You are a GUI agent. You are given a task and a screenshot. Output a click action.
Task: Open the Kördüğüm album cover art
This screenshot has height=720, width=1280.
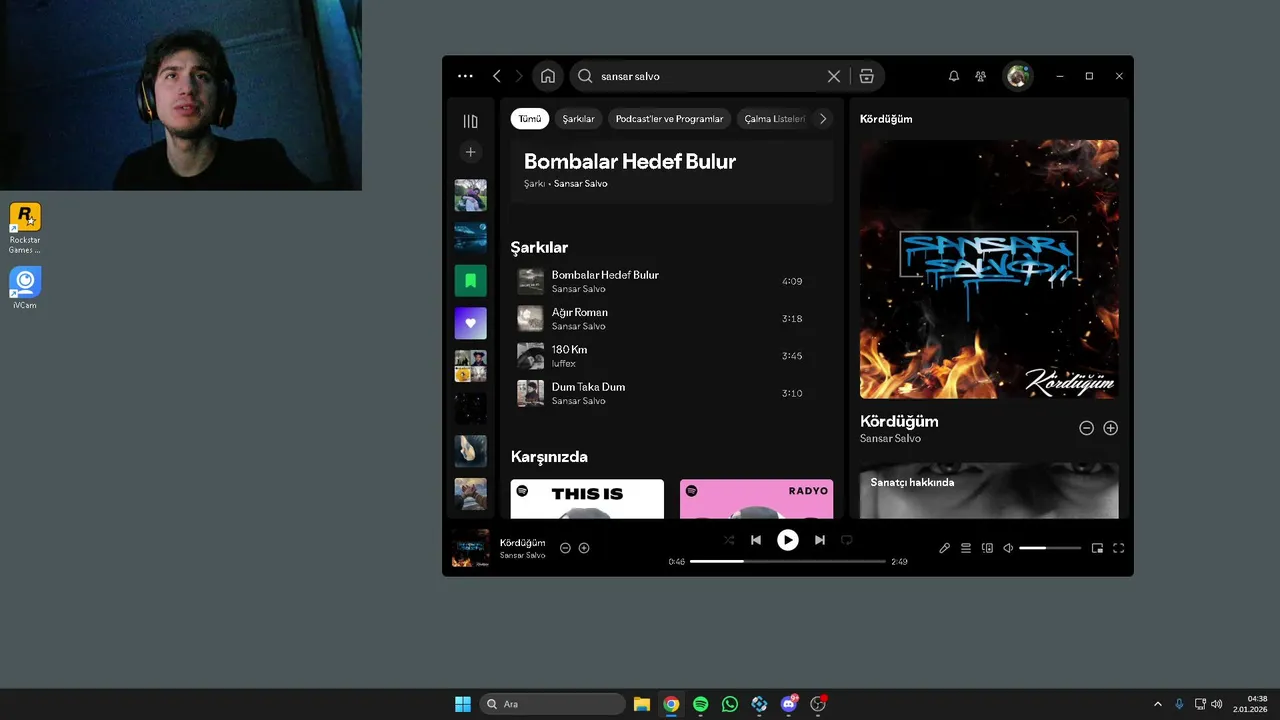click(x=989, y=269)
